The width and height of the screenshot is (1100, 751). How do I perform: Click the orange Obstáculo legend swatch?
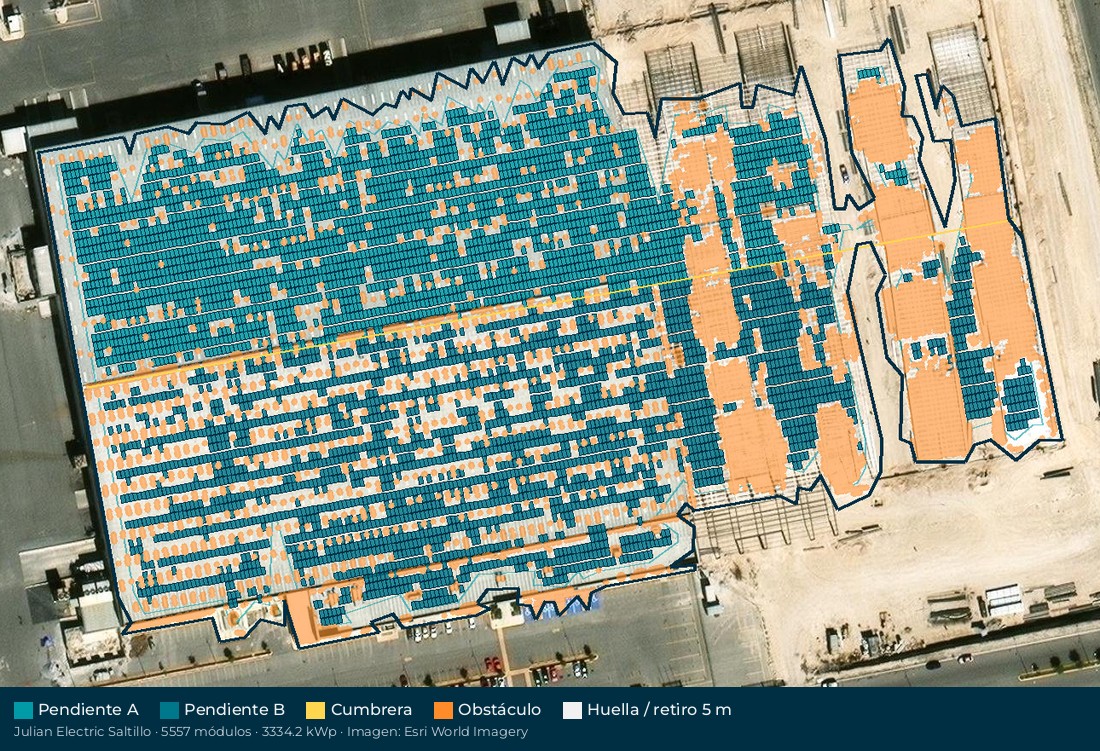point(443,710)
